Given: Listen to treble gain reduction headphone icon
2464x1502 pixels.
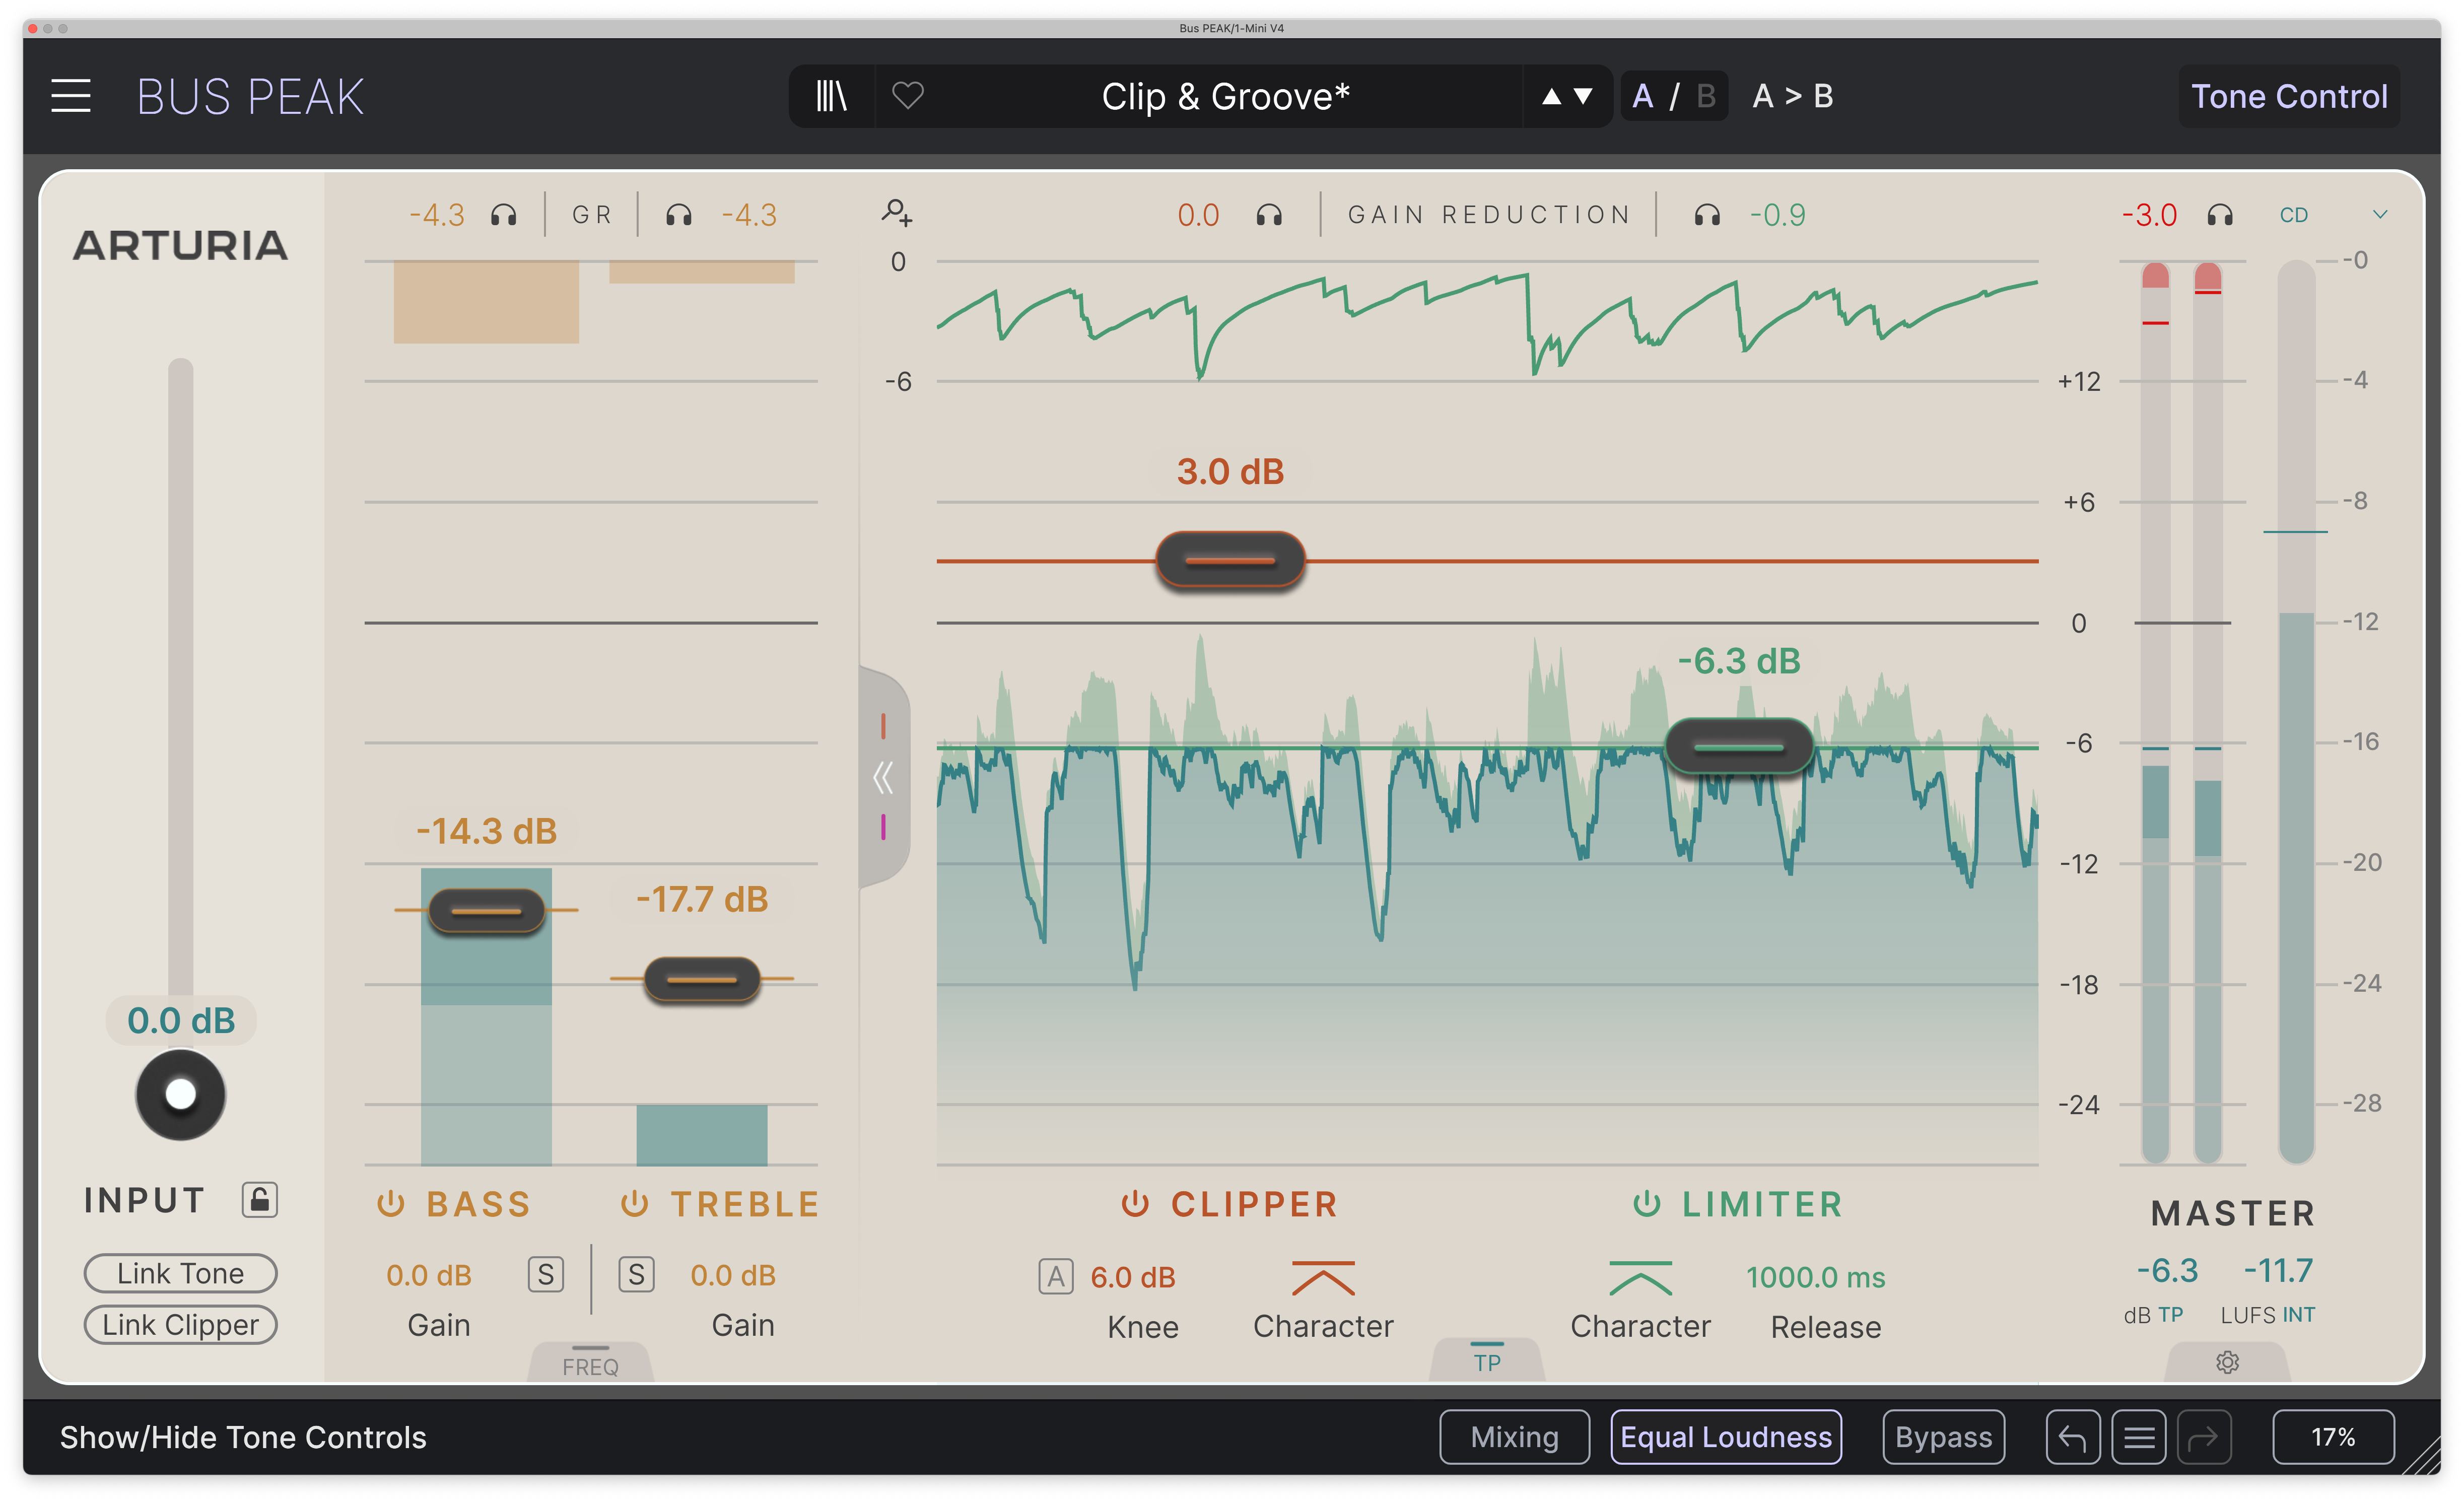Looking at the screenshot, I should pos(679,215).
